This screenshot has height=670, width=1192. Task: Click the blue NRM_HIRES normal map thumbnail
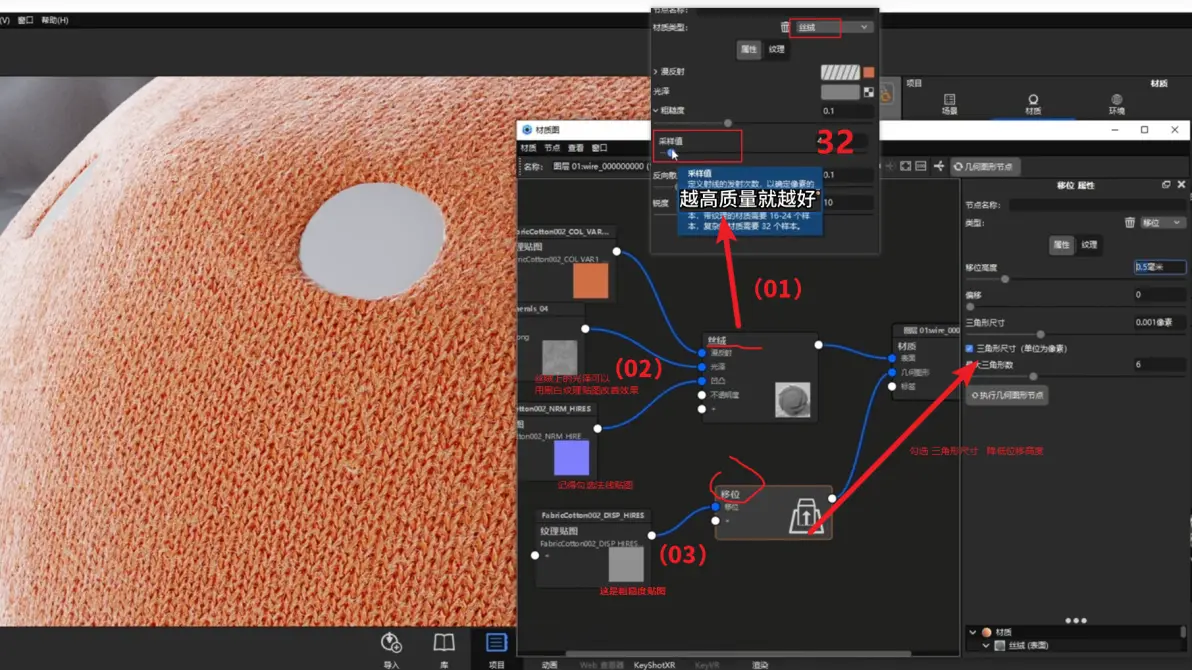click(572, 459)
